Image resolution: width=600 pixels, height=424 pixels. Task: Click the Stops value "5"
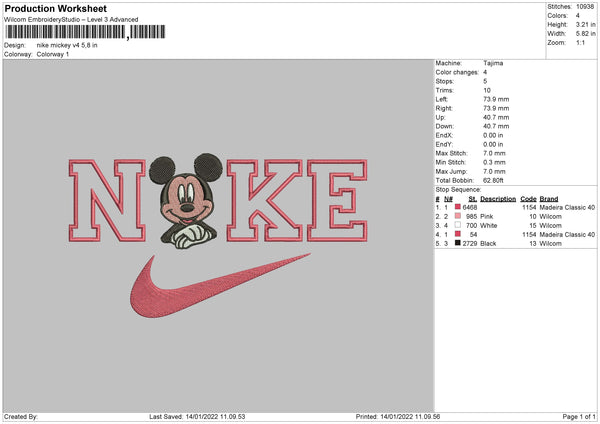[485, 81]
